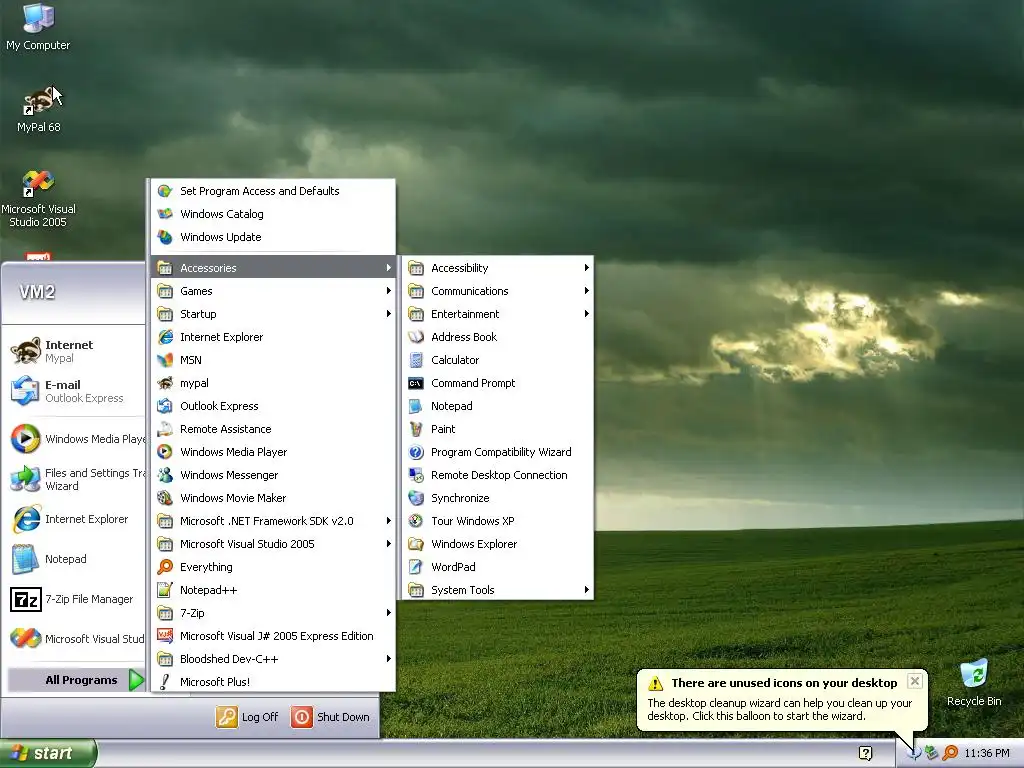Open Set Program Access and Defaults
Image resolution: width=1024 pixels, height=768 pixels.
[273, 191]
